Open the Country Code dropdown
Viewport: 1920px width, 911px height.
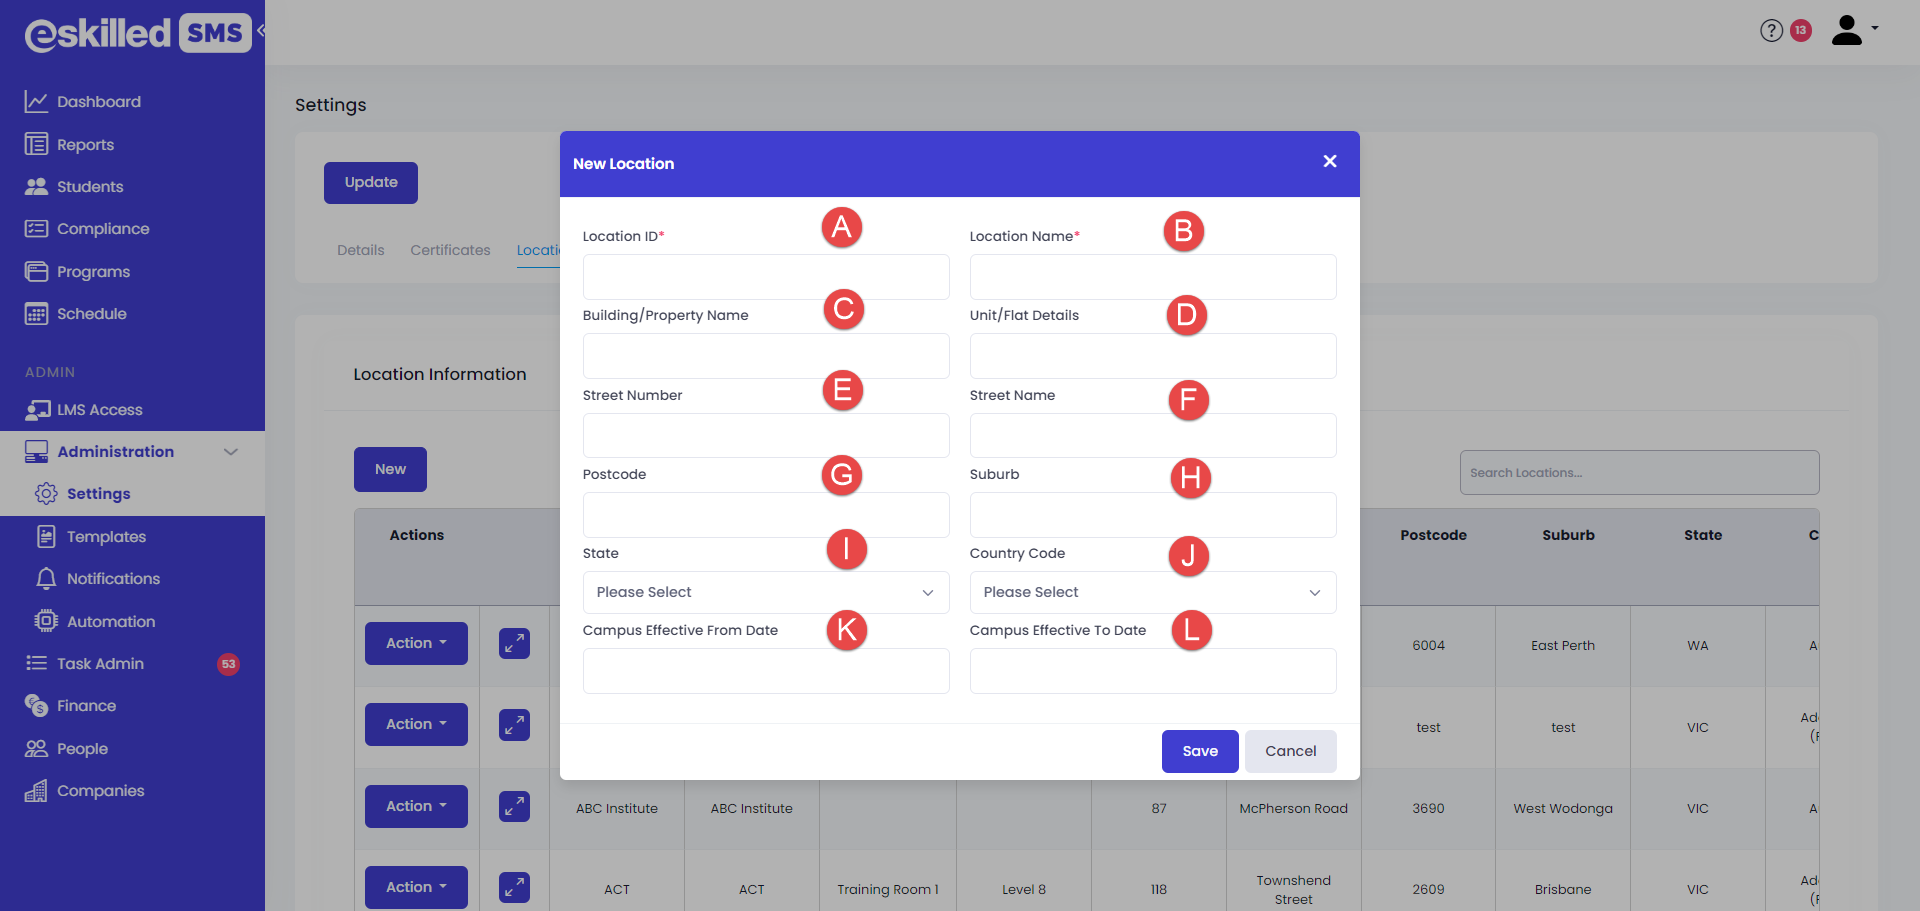pos(1152,593)
